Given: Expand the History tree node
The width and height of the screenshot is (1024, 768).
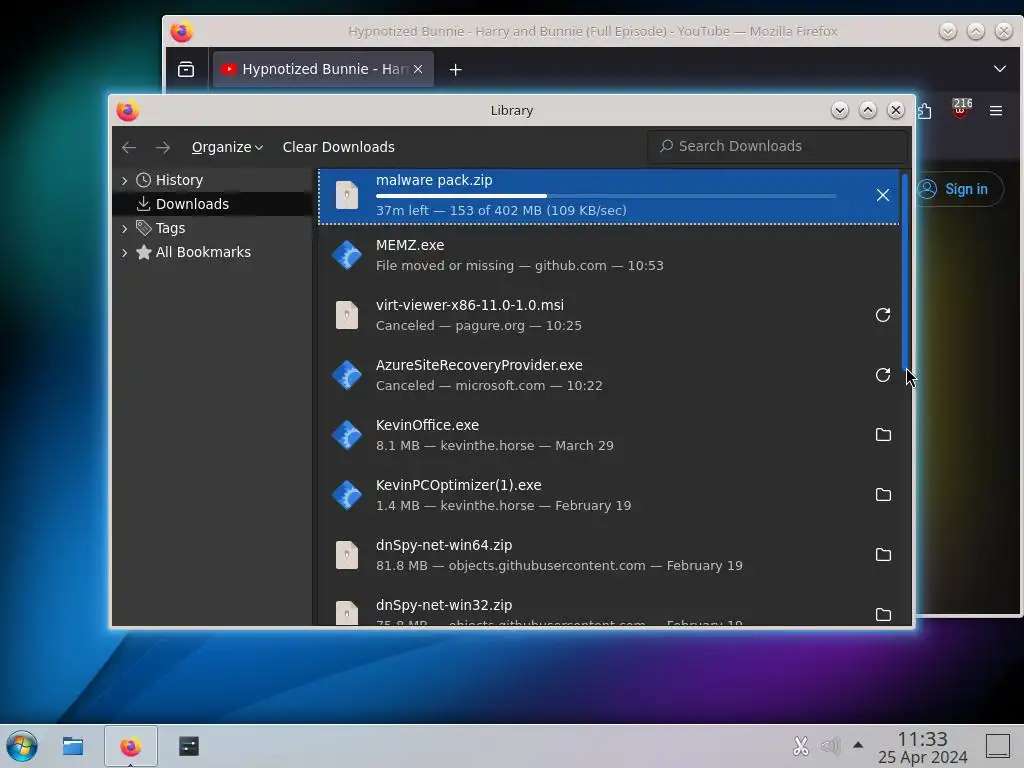Looking at the screenshot, I should pyautogui.click(x=124, y=180).
